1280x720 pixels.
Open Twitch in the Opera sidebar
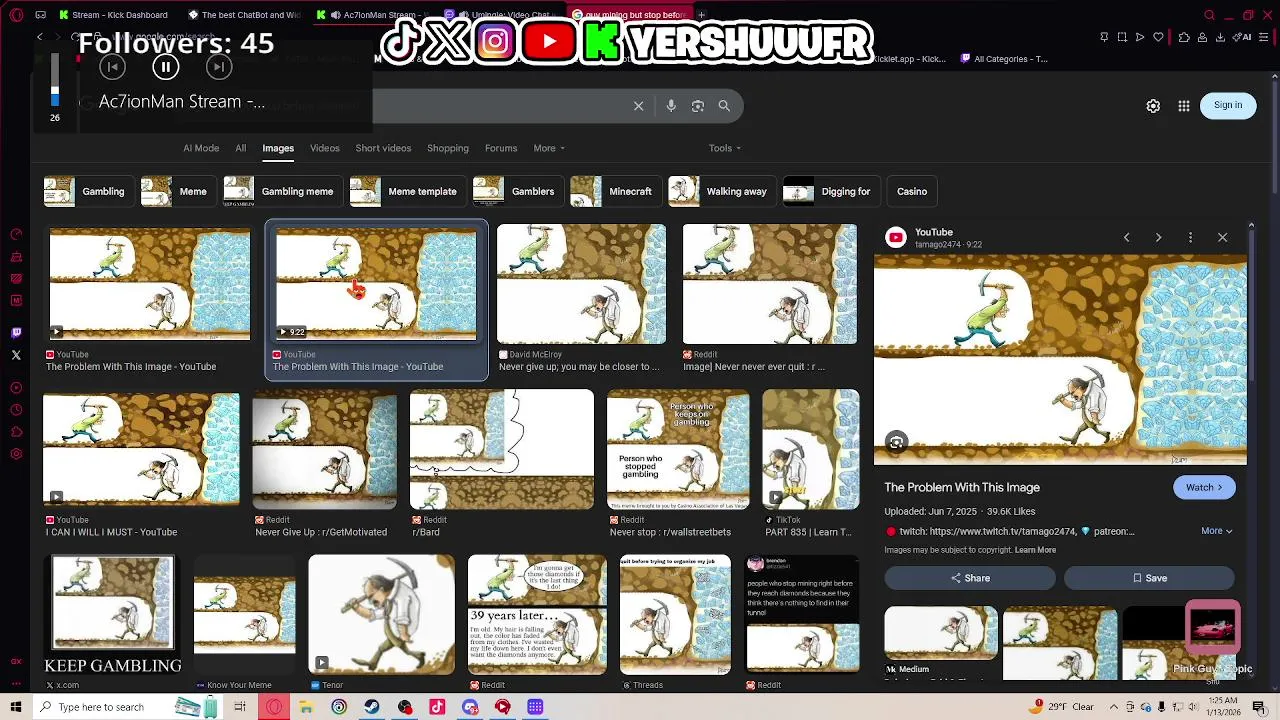16,333
